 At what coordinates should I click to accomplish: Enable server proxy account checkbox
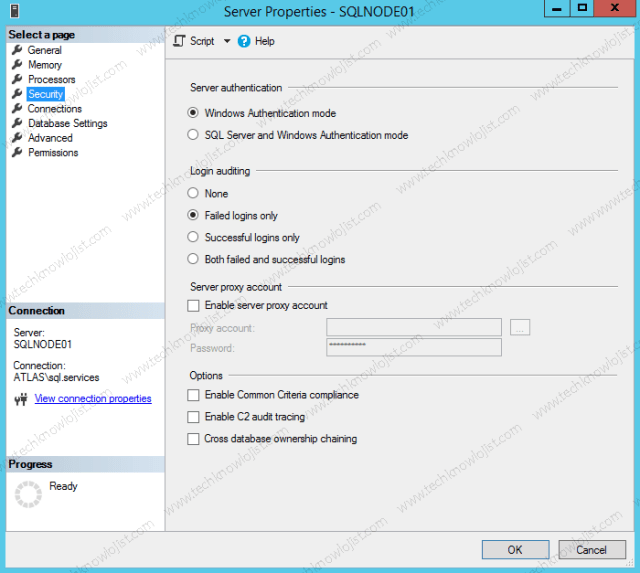click(x=193, y=306)
